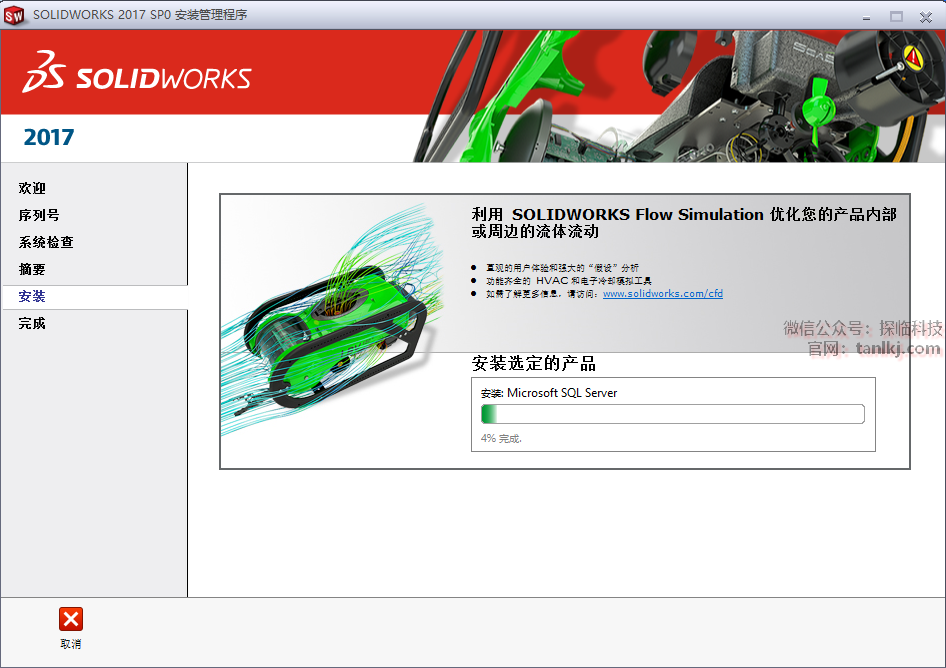The image size is (946, 668).
Task: Open the 系统检查 step
Action: click(x=46, y=242)
